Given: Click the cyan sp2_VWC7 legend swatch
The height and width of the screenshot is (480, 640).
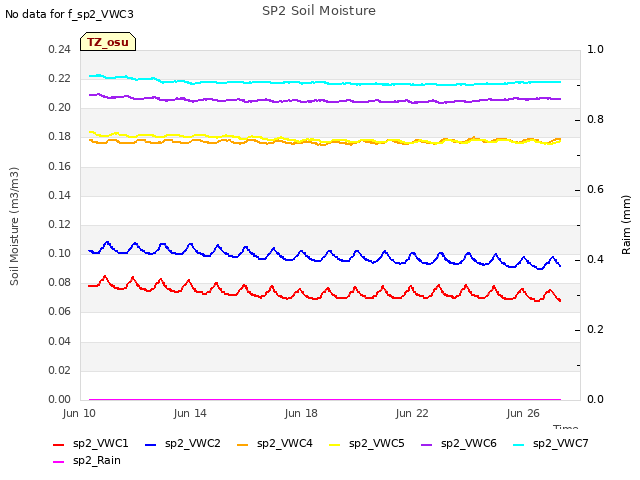Looking at the screenshot, I should (519, 445).
